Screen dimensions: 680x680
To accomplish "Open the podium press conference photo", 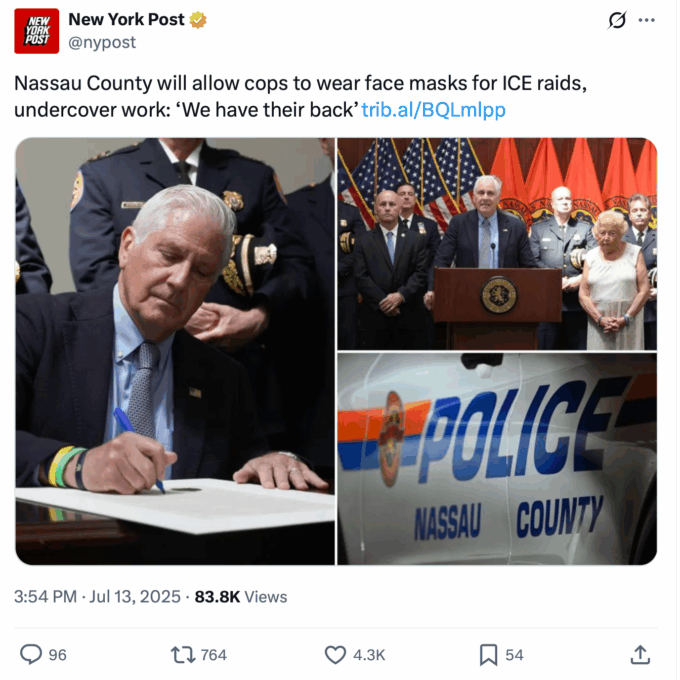I will click(x=497, y=244).
